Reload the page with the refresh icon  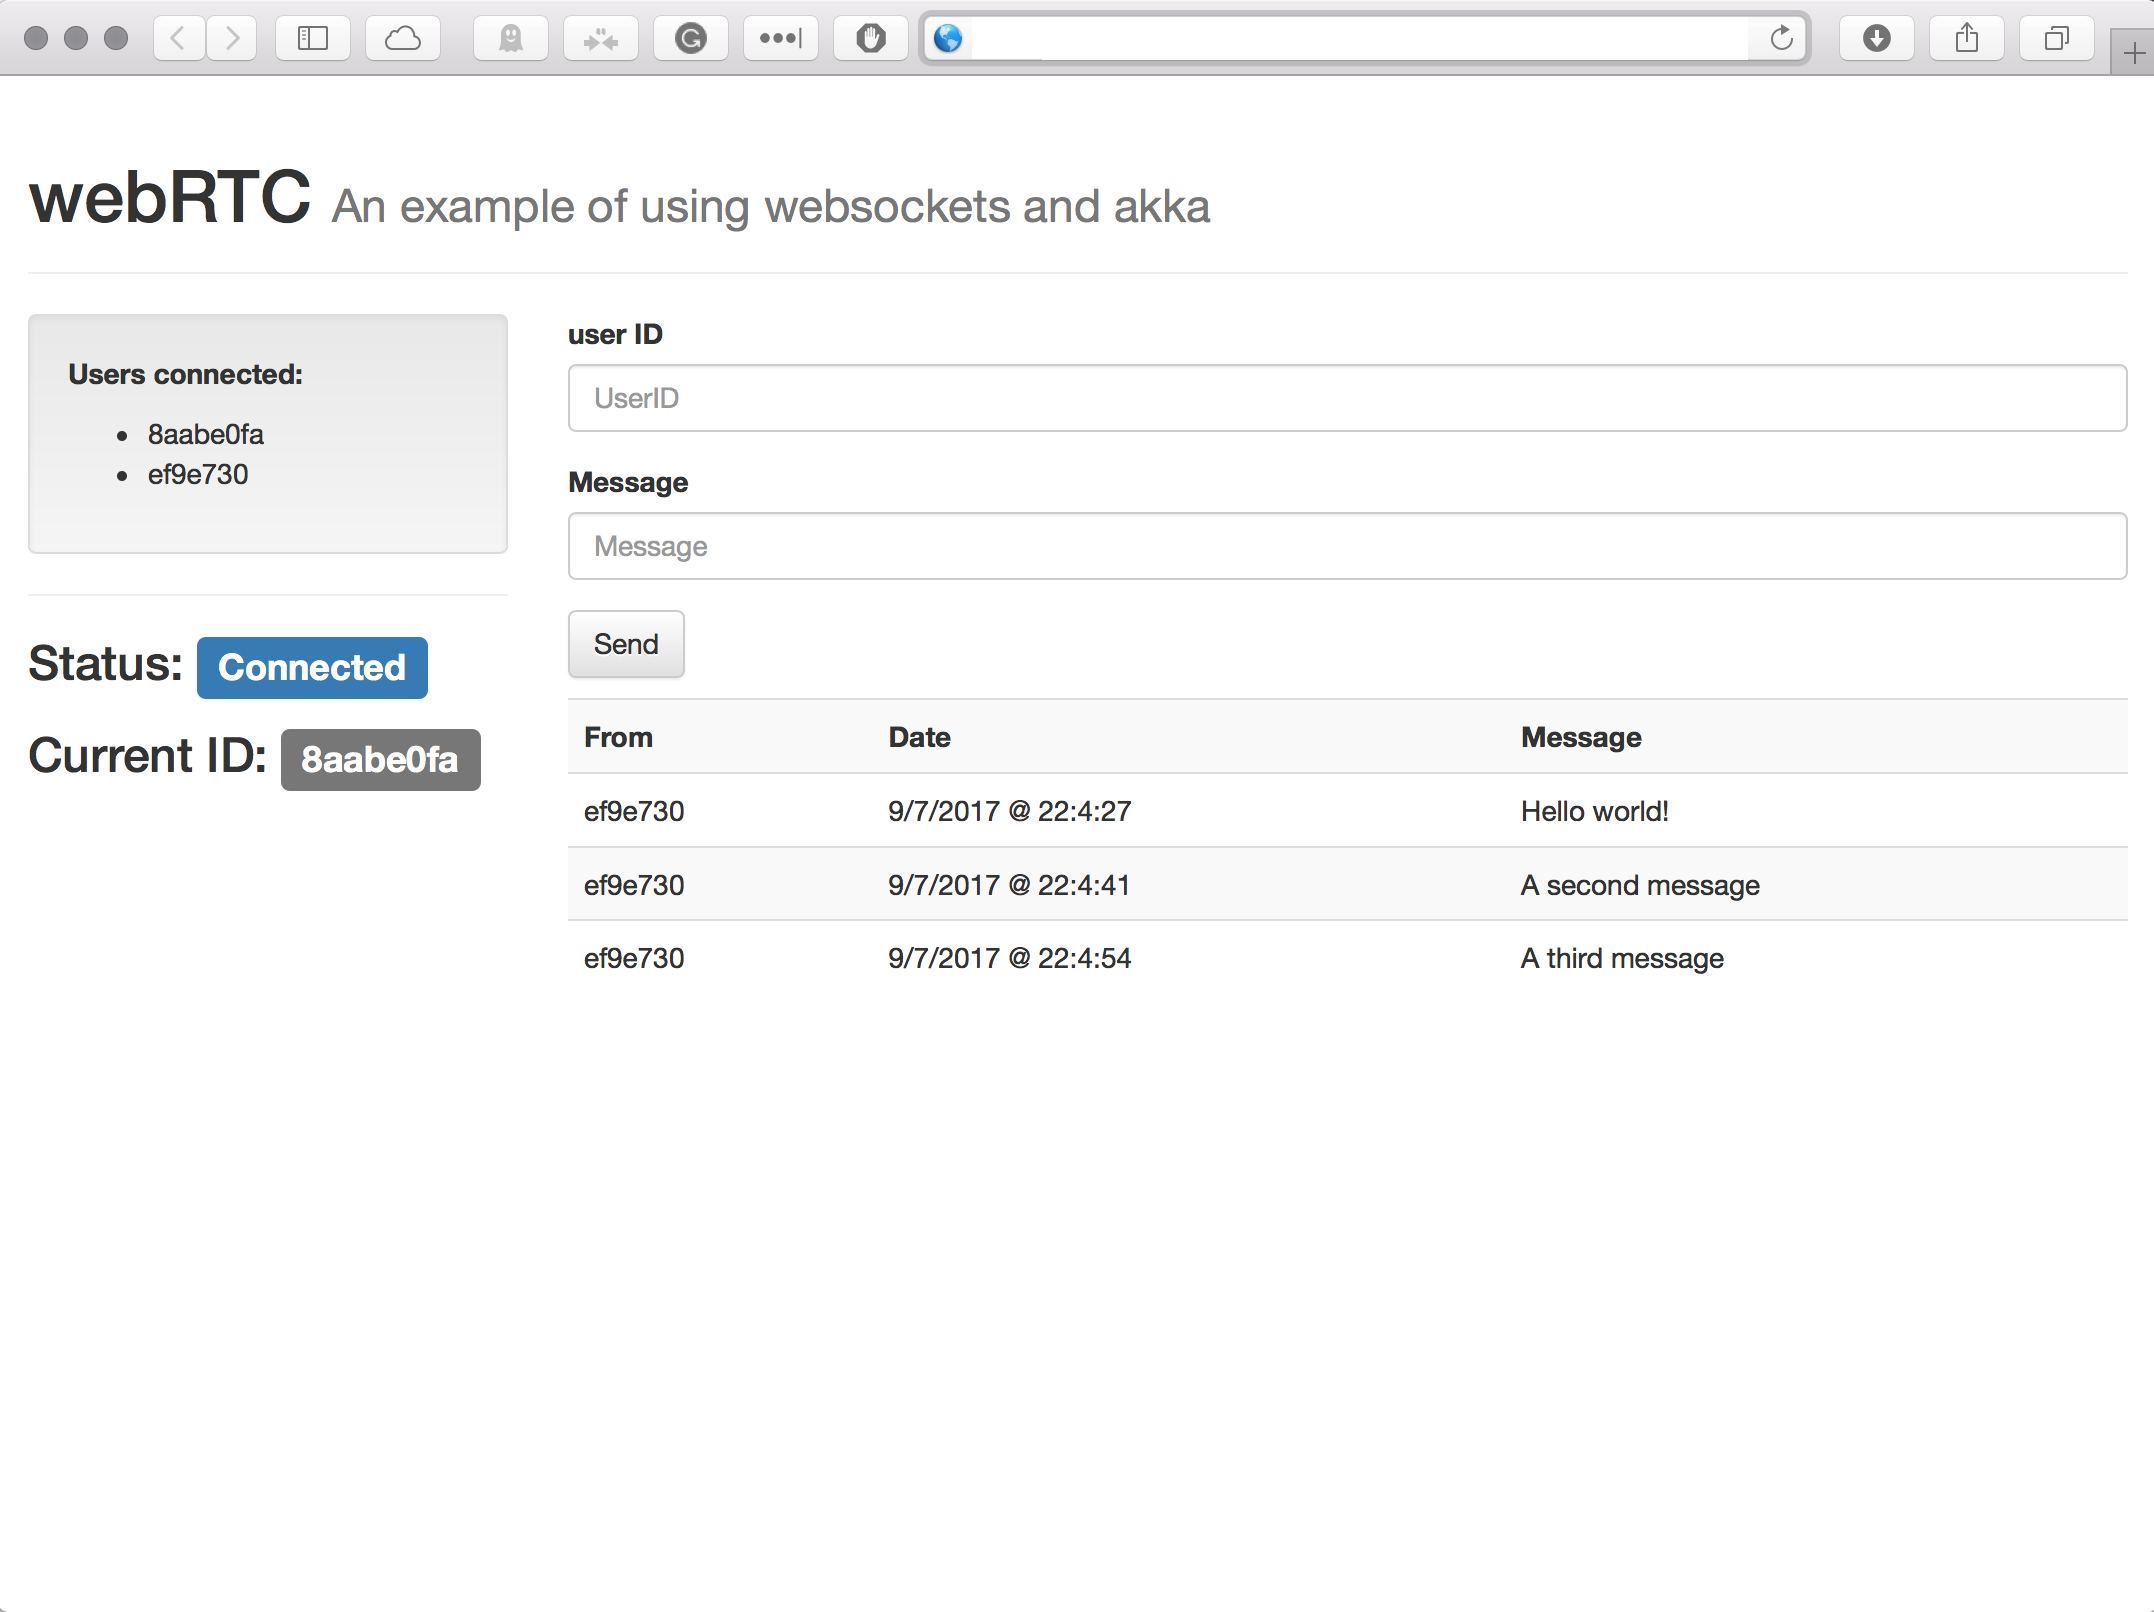(x=1781, y=38)
